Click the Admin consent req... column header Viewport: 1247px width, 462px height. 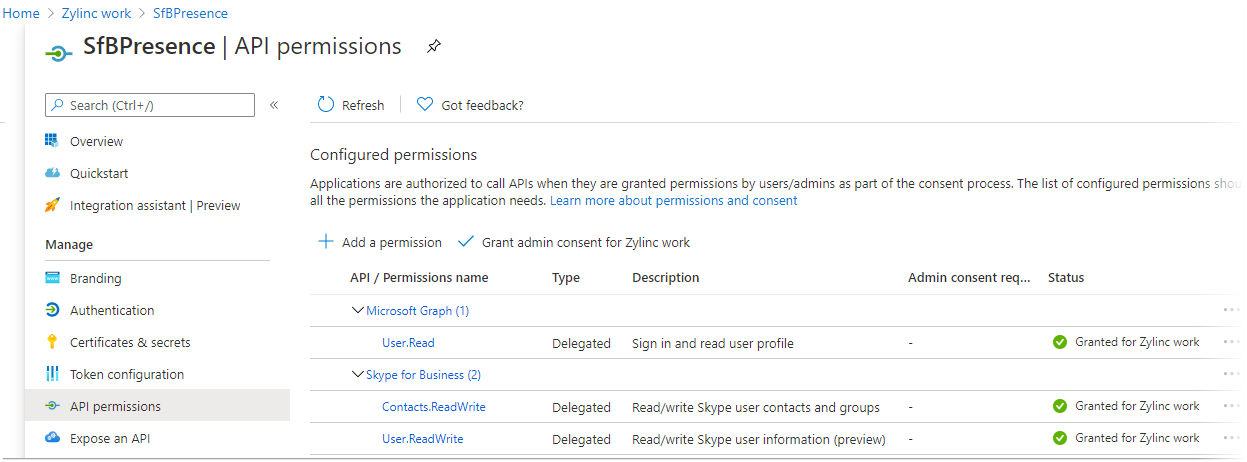[969, 278]
